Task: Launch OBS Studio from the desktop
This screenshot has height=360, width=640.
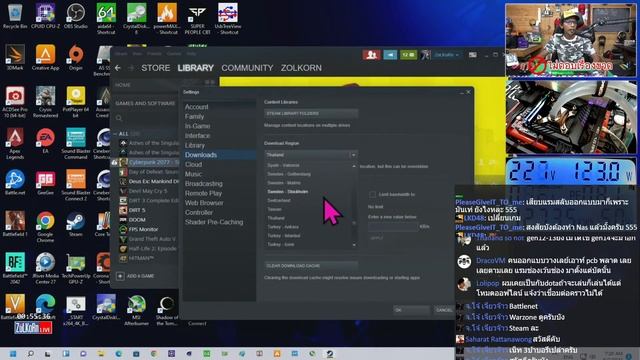Action: pyautogui.click(x=76, y=16)
